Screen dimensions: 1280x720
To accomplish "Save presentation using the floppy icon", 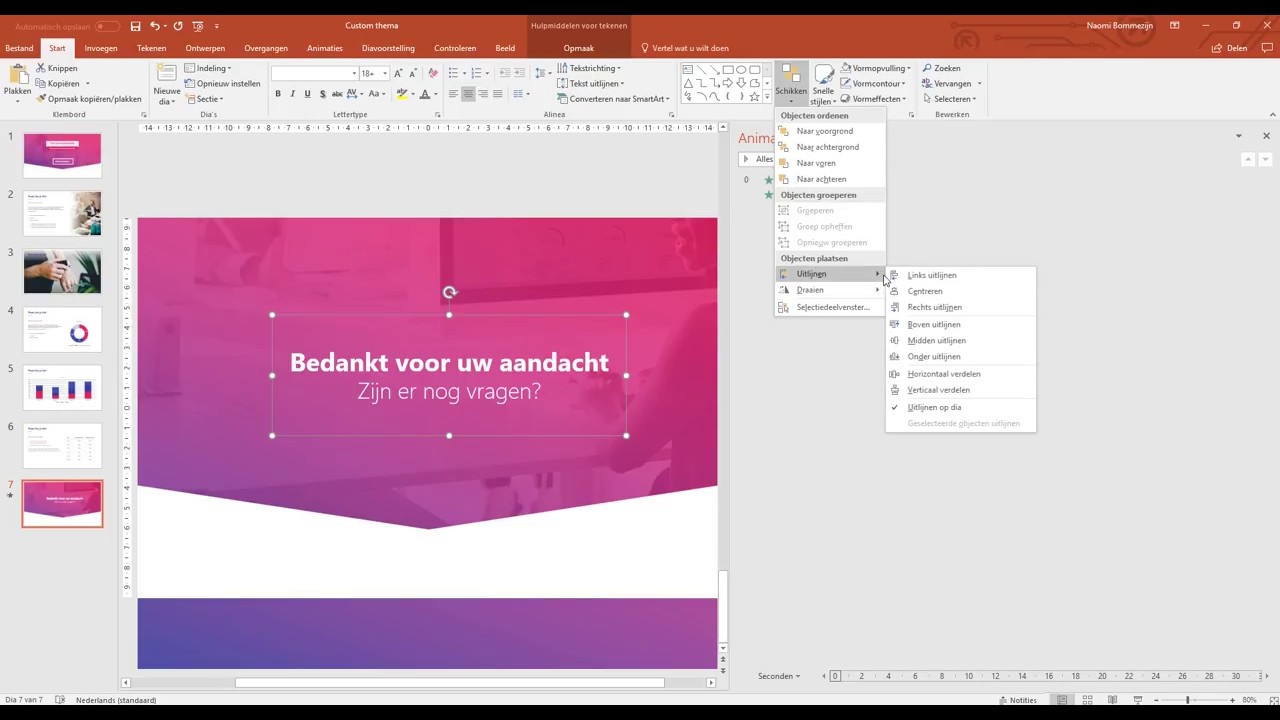I will click(x=134, y=25).
